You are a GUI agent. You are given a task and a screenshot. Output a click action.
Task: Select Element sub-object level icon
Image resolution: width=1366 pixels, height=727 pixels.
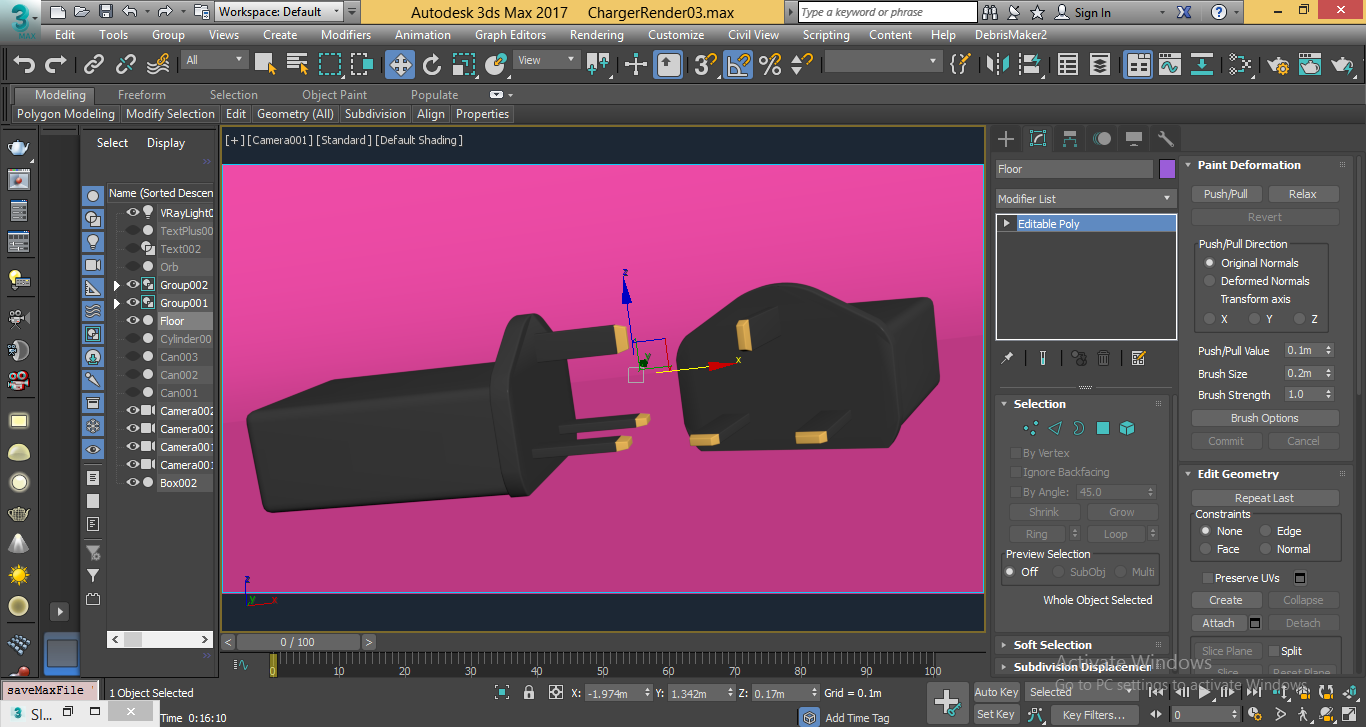tap(1127, 428)
